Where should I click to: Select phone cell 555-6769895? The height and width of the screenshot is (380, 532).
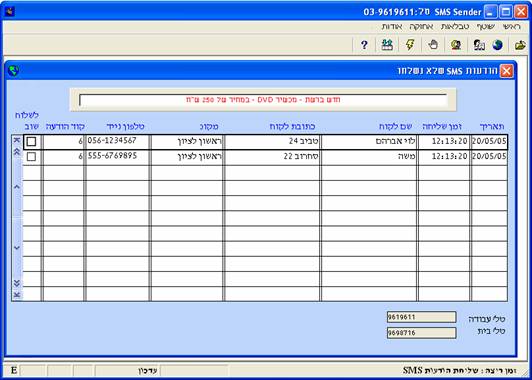tap(117, 157)
